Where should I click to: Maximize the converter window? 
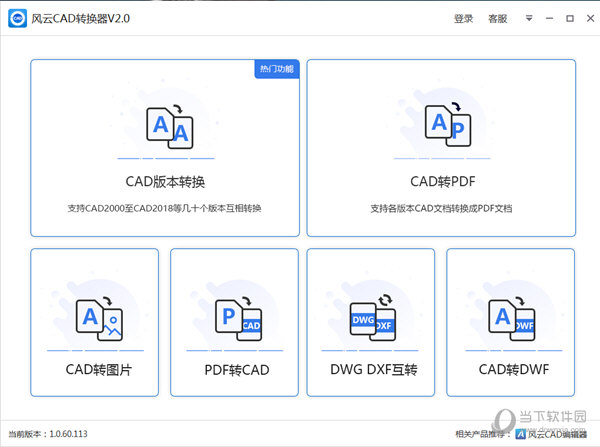tap(570, 18)
